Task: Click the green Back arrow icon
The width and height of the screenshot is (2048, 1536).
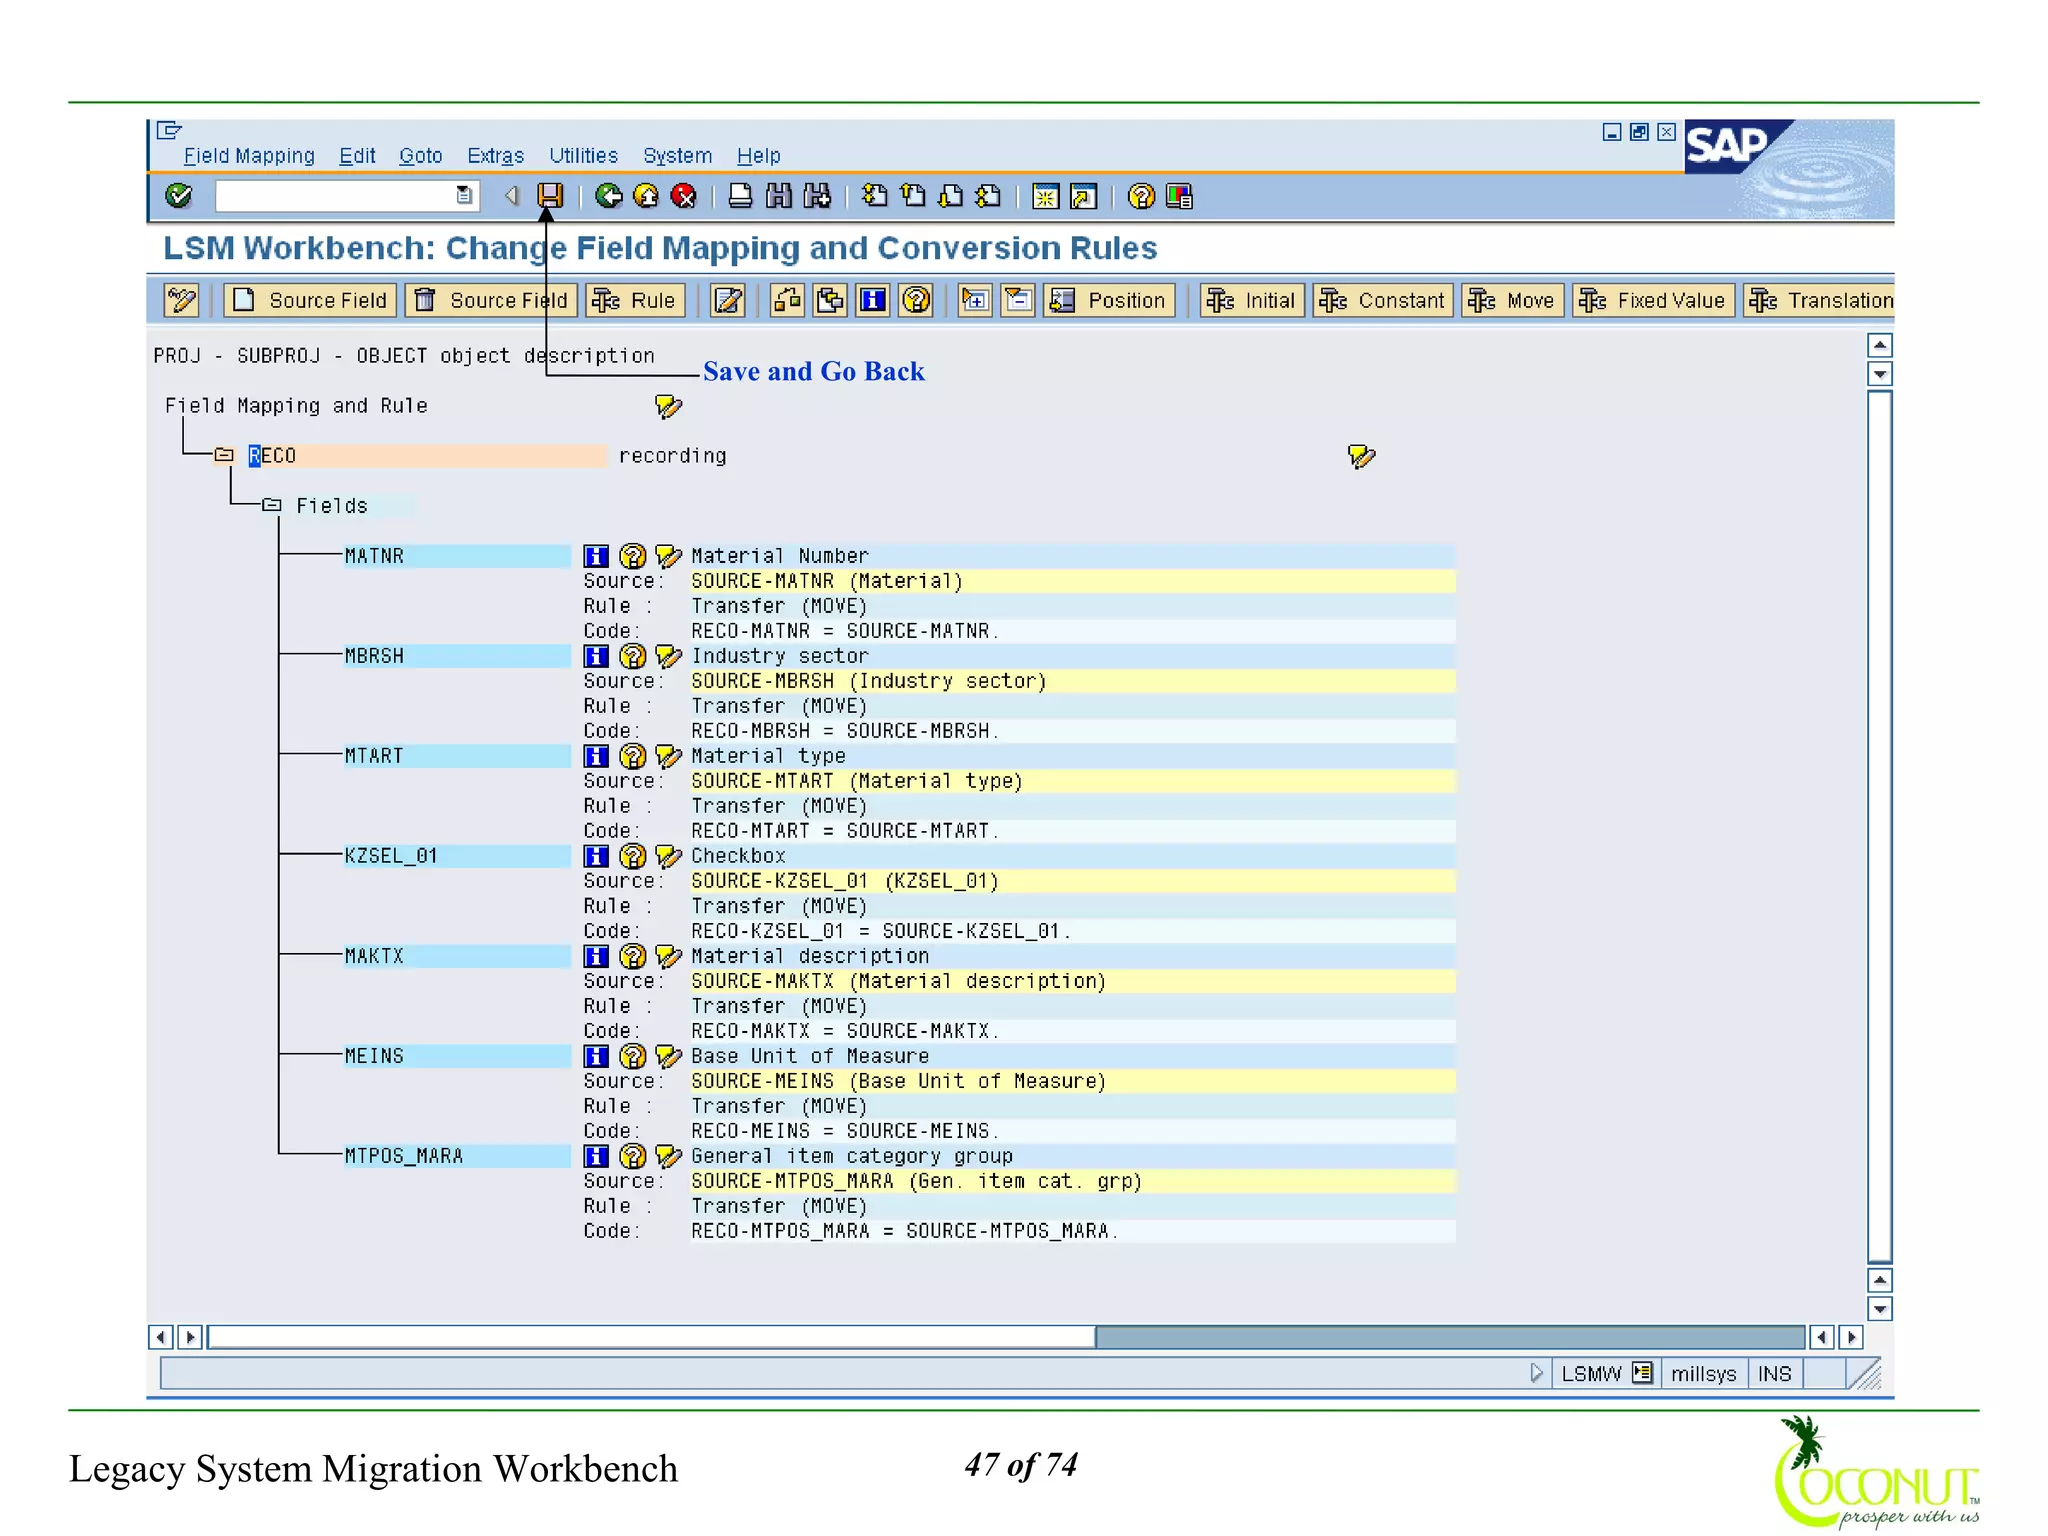Action: (608, 196)
